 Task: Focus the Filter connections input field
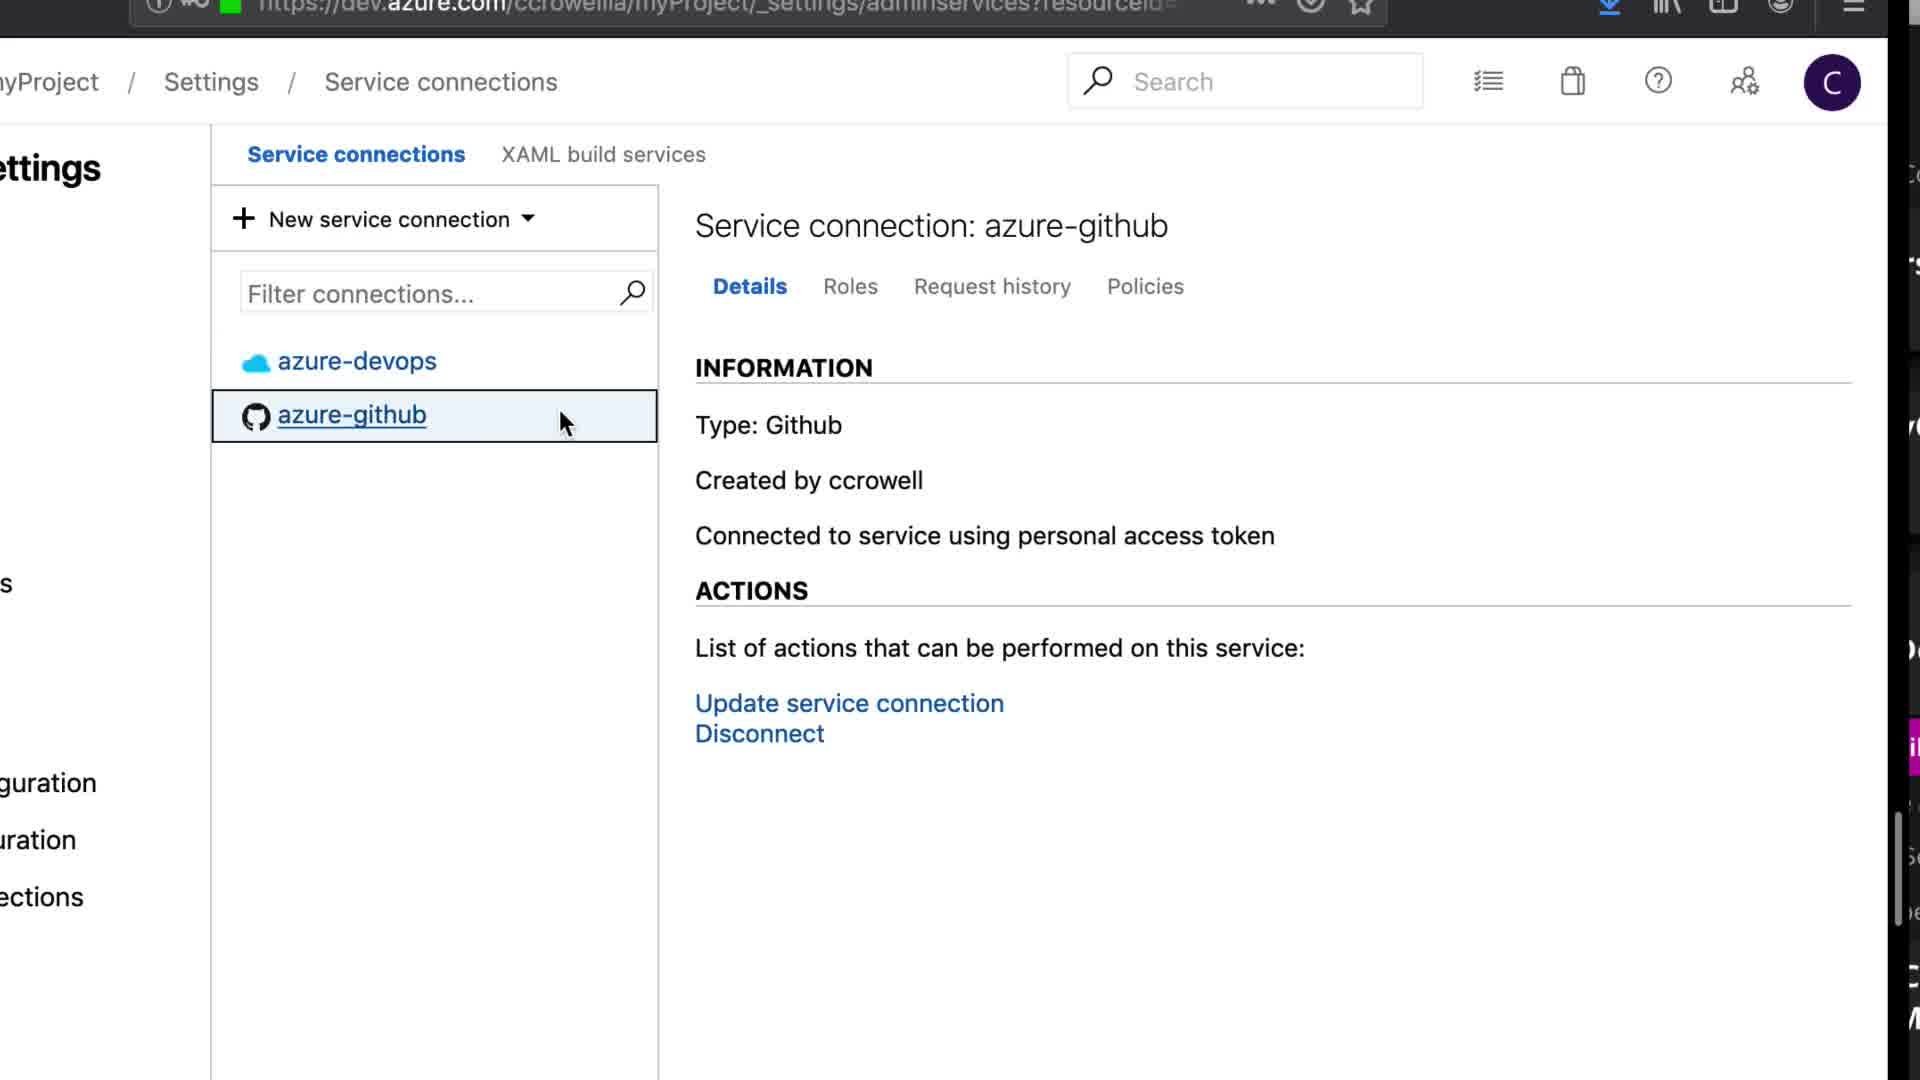point(425,294)
